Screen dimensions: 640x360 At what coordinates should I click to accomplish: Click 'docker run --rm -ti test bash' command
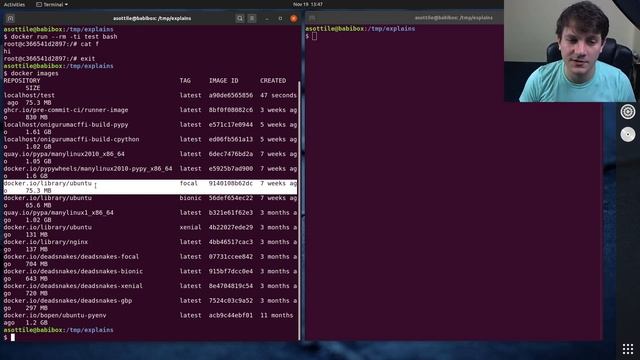pos(64,37)
